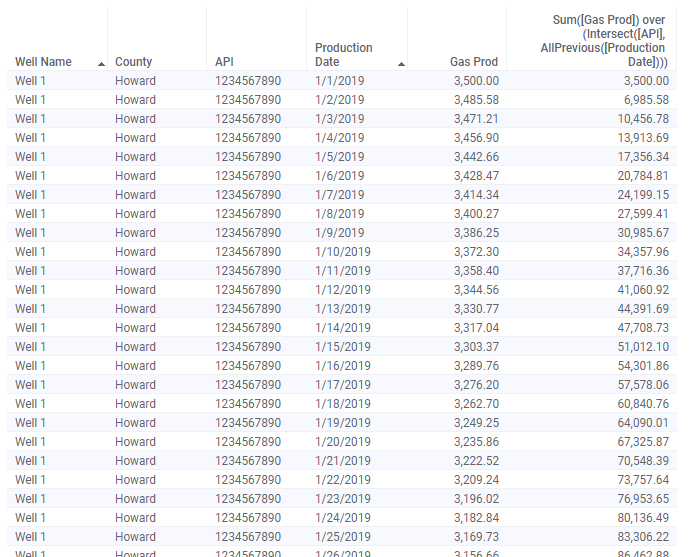The image size is (691, 557).
Task: Click Well 1 in the 1/20/2019 row
Action: click(x=30, y=441)
